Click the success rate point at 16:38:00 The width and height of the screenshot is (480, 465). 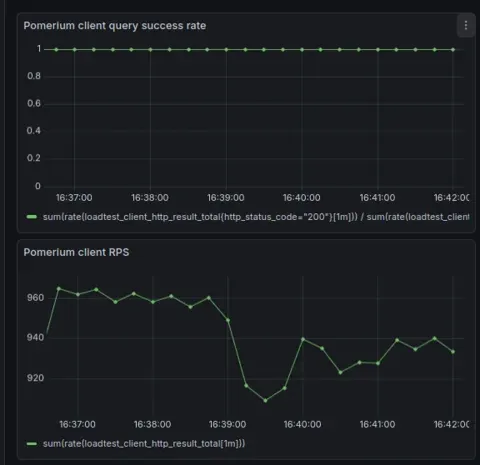(x=150, y=50)
